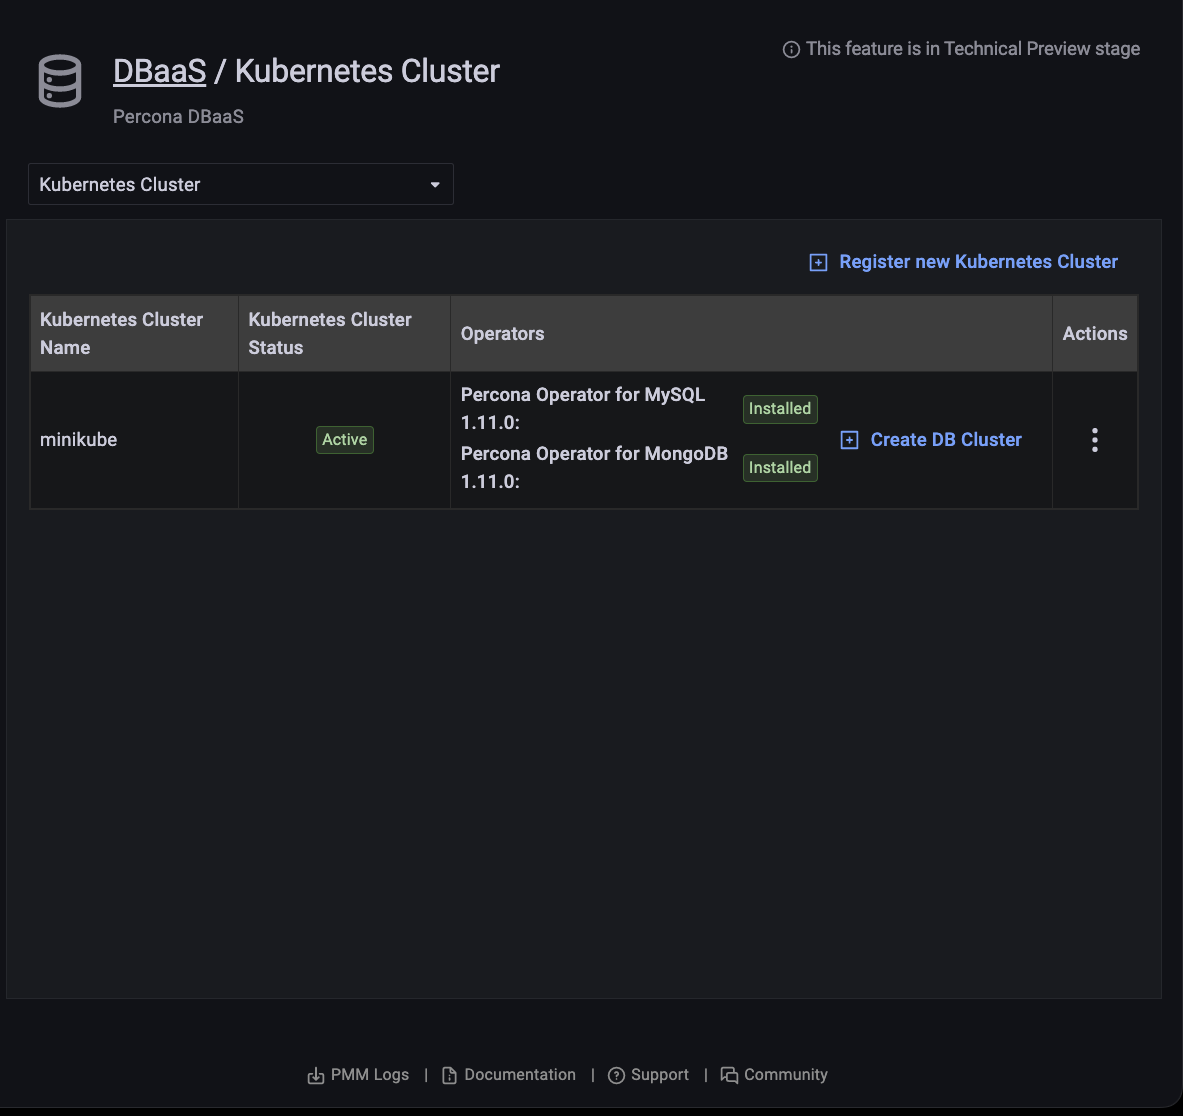Click the Community chat bubbles icon
The width and height of the screenshot is (1183, 1116).
coord(729,1075)
